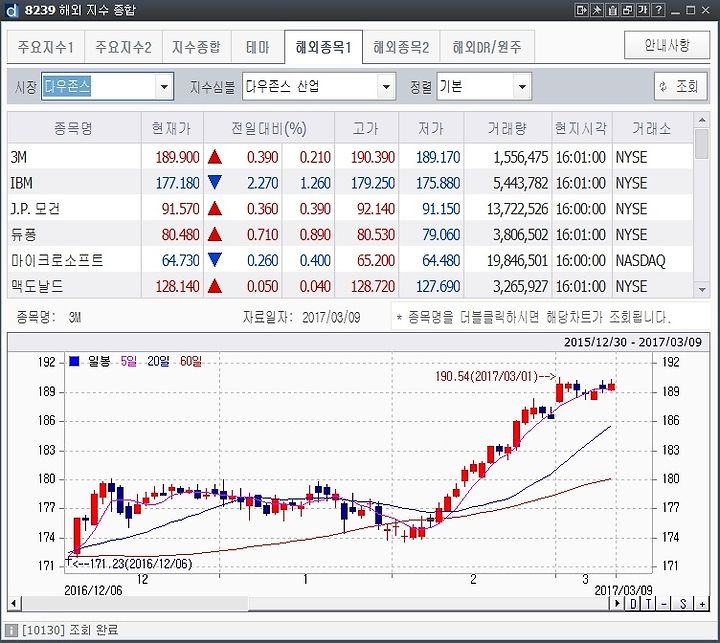Click the 거래량 column header
The width and height of the screenshot is (720, 643).
[x=507, y=128]
